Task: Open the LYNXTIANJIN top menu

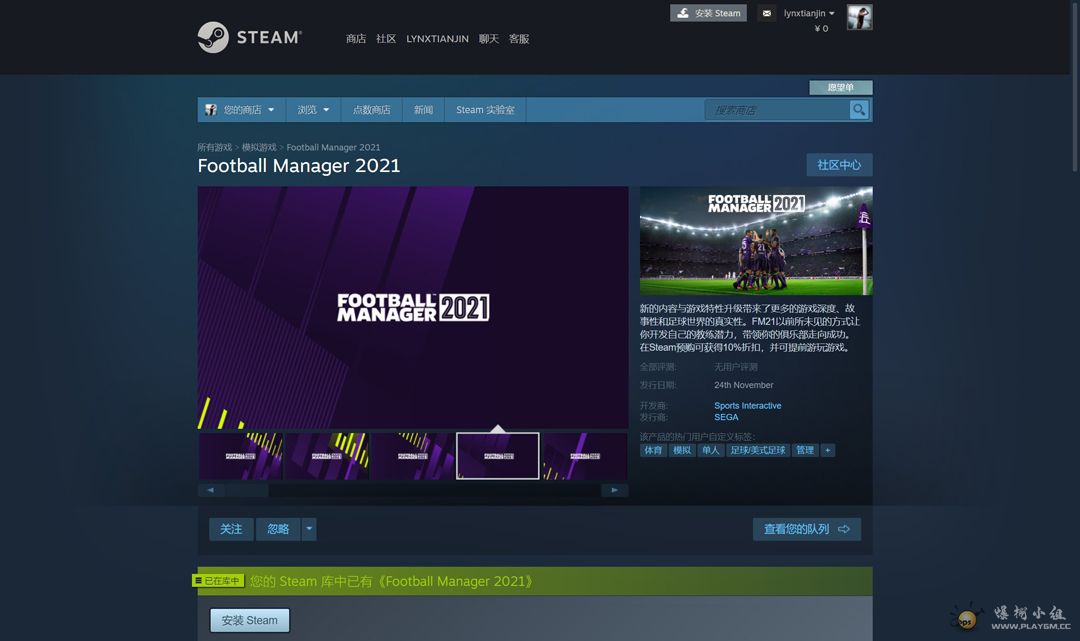Action: (437, 39)
